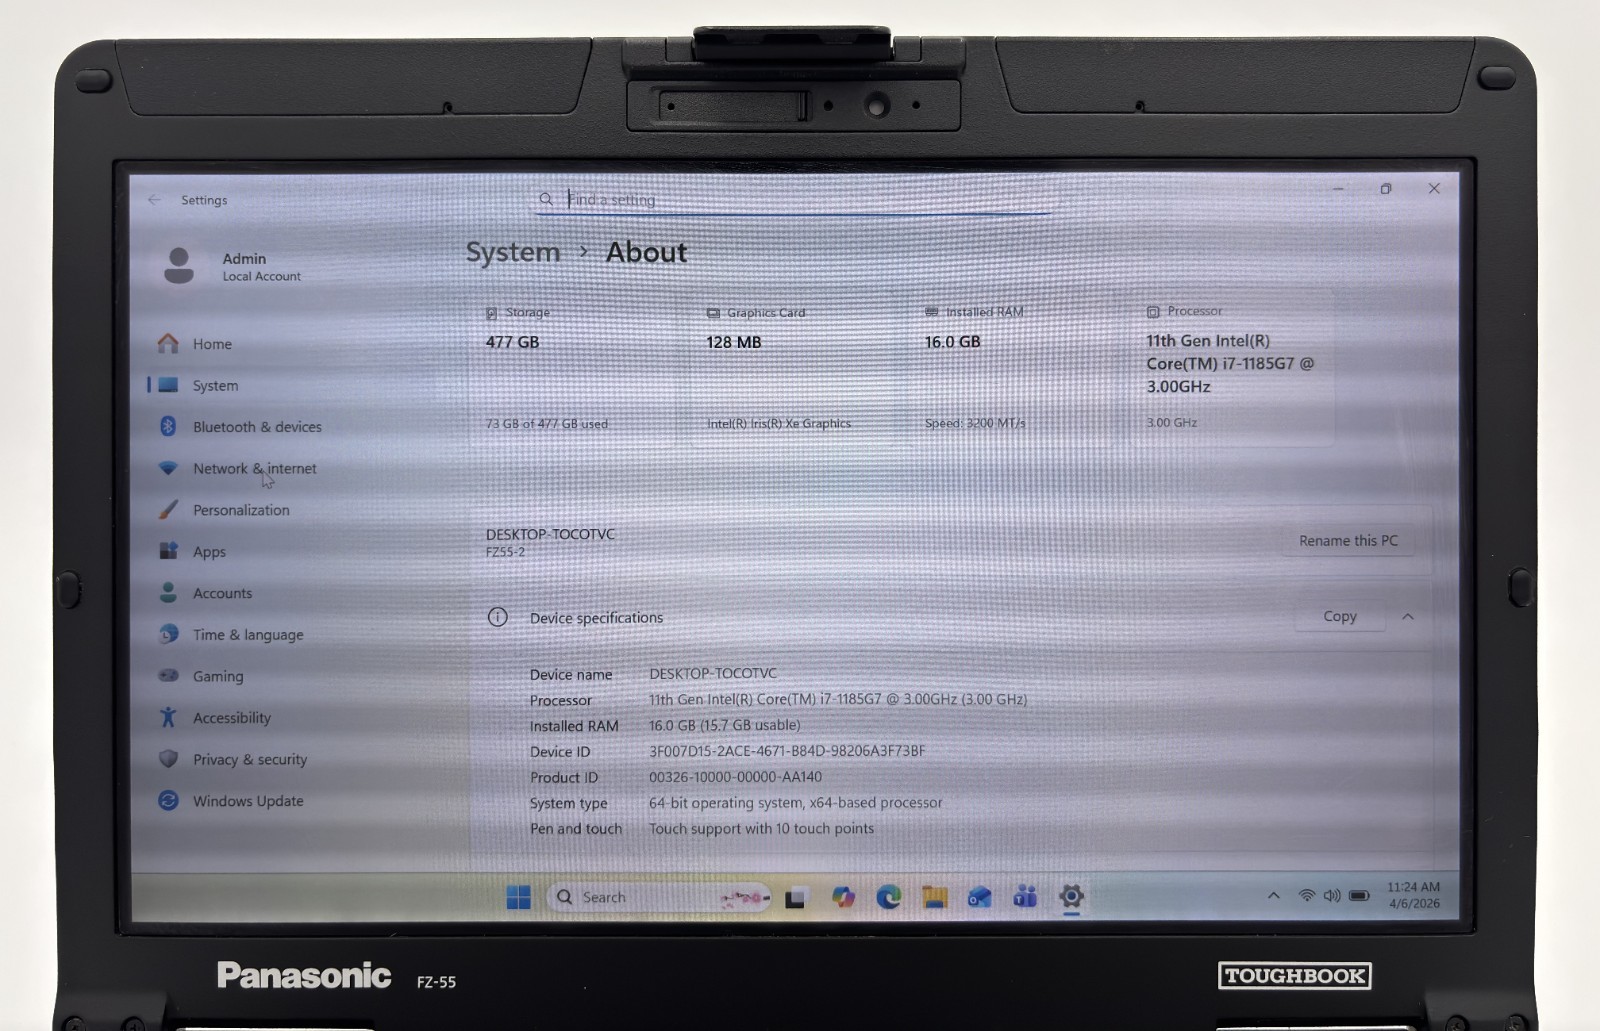The image size is (1600, 1031).
Task: Click the Admin local account profile
Action: click(x=232, y=266)
